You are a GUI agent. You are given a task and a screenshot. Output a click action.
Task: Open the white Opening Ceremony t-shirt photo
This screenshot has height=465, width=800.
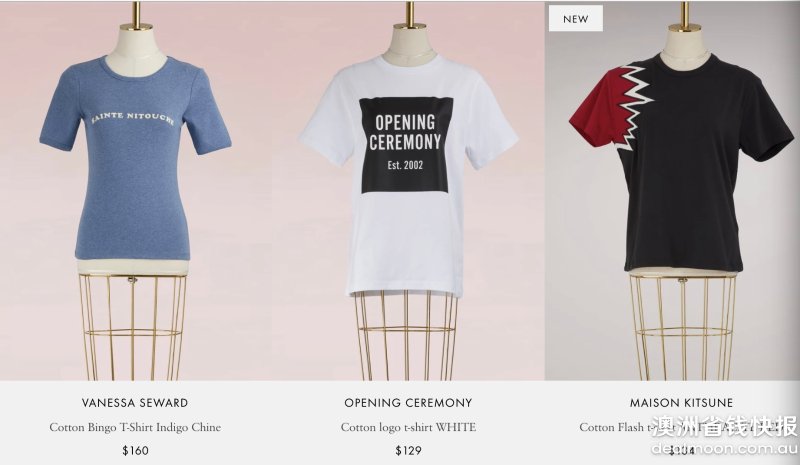click(408, 191)
